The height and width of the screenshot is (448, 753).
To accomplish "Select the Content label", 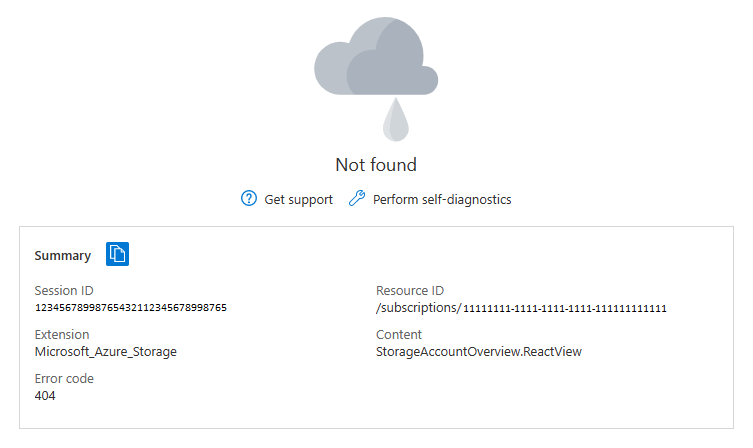I will 399,334.
